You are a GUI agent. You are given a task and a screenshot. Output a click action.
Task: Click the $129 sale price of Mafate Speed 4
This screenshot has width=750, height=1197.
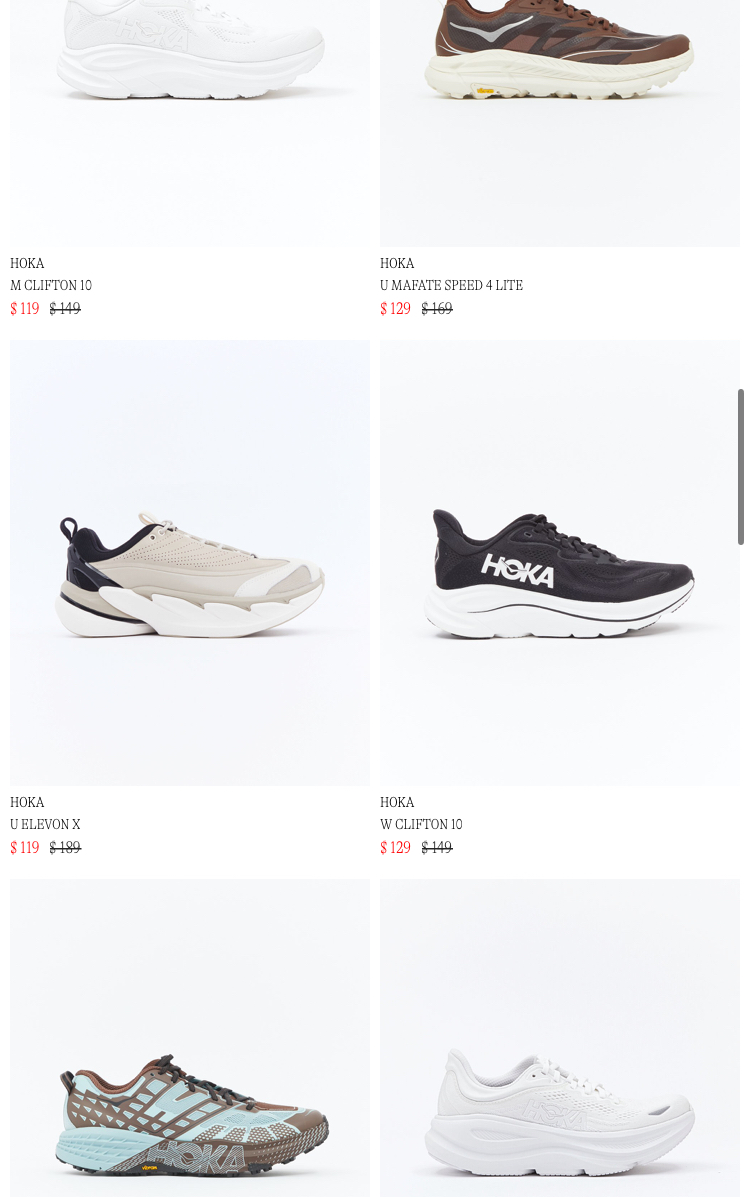pos(396,308)
